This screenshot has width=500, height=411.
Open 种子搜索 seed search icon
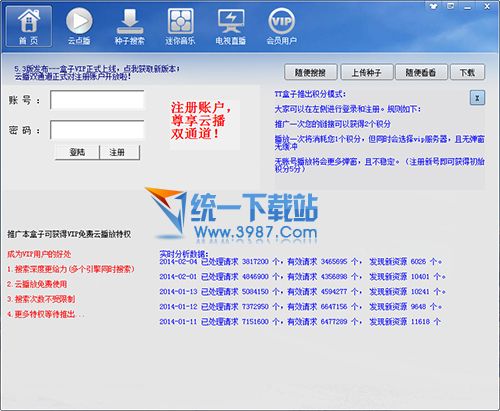[x=130, y=26]
